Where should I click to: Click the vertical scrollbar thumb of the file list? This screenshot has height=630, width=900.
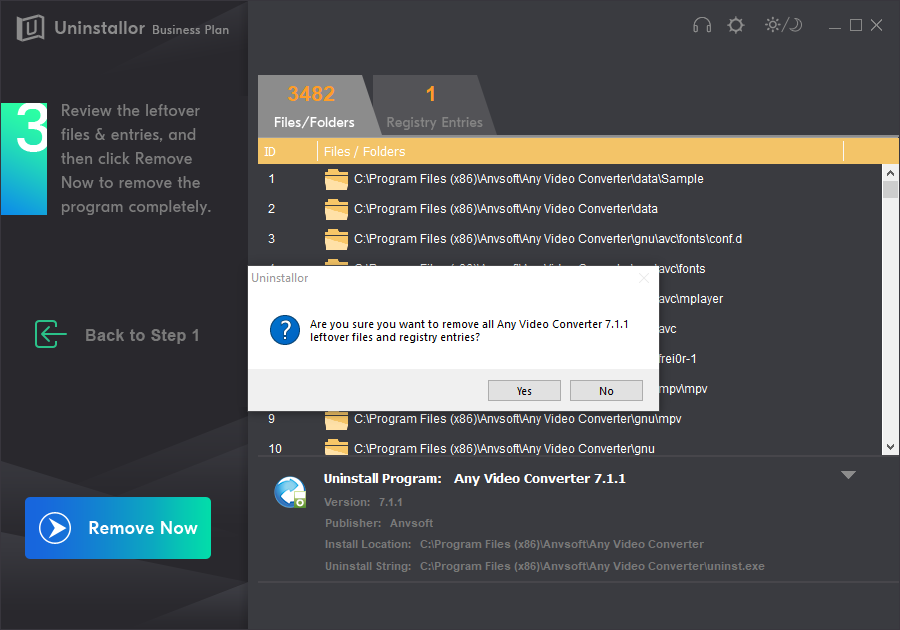click(x=890, y=189)
